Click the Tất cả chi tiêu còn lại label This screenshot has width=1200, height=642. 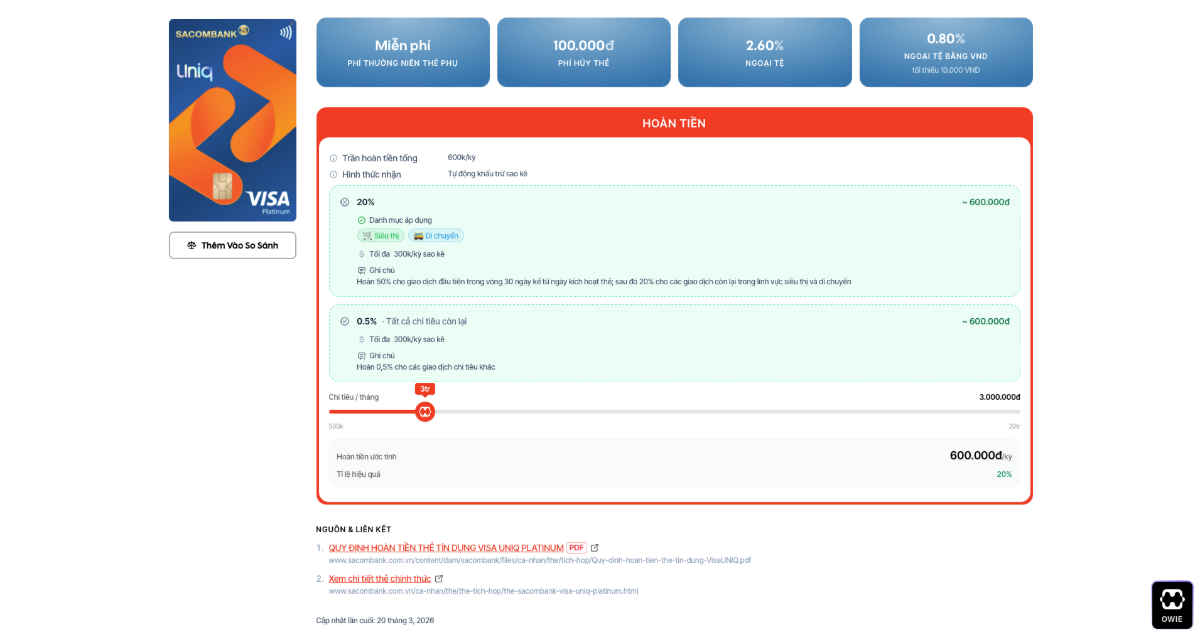(425, 321)
